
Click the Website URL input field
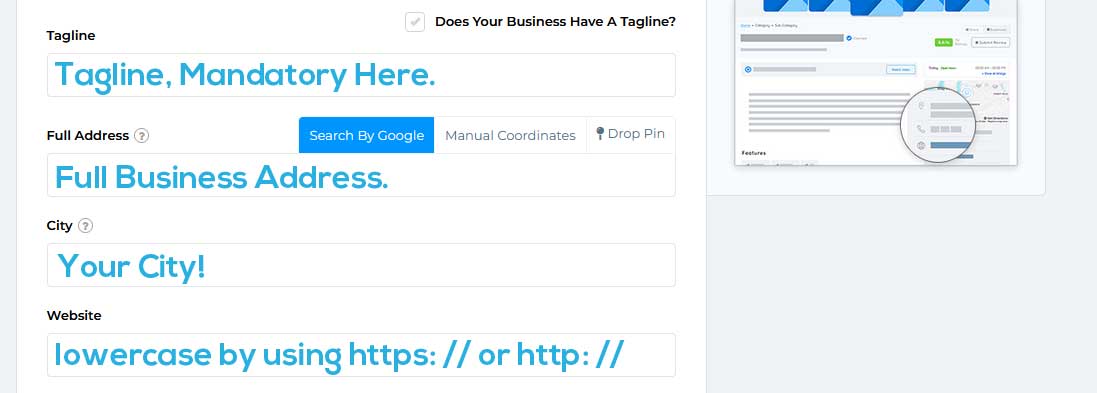click(x=361, y=355)
